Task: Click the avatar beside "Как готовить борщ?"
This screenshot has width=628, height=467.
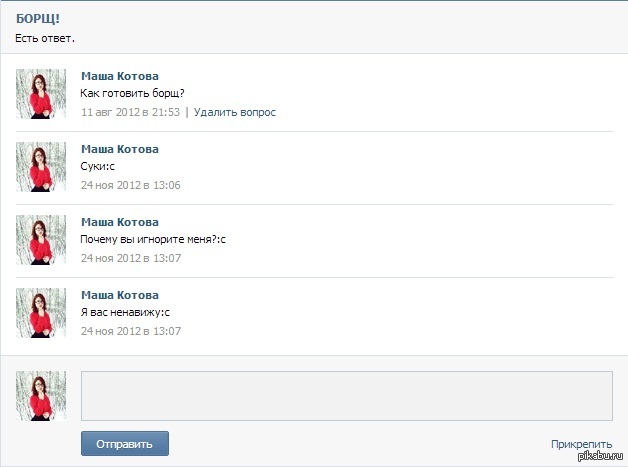Action: pos(41,94)
